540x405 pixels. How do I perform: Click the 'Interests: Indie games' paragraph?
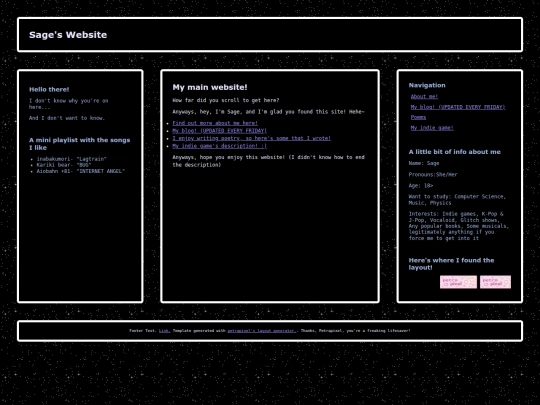point(458,226)
